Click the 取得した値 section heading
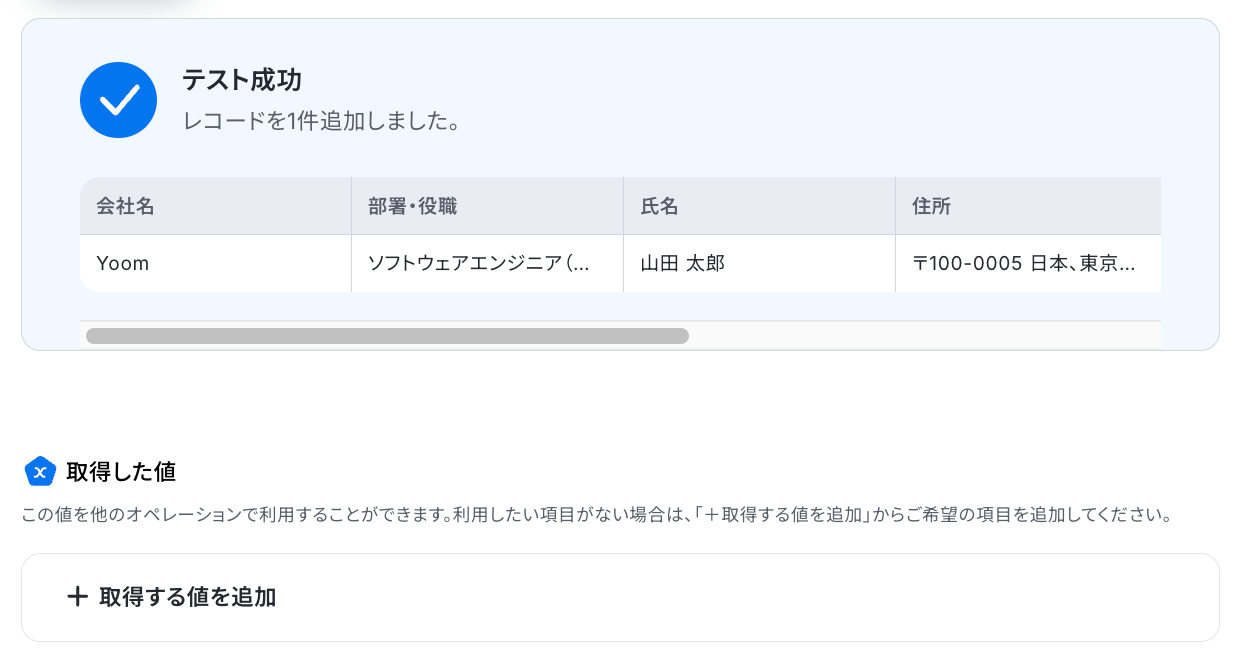The width and height of the screenshot is (1234, 652). (x=121, y=471)
